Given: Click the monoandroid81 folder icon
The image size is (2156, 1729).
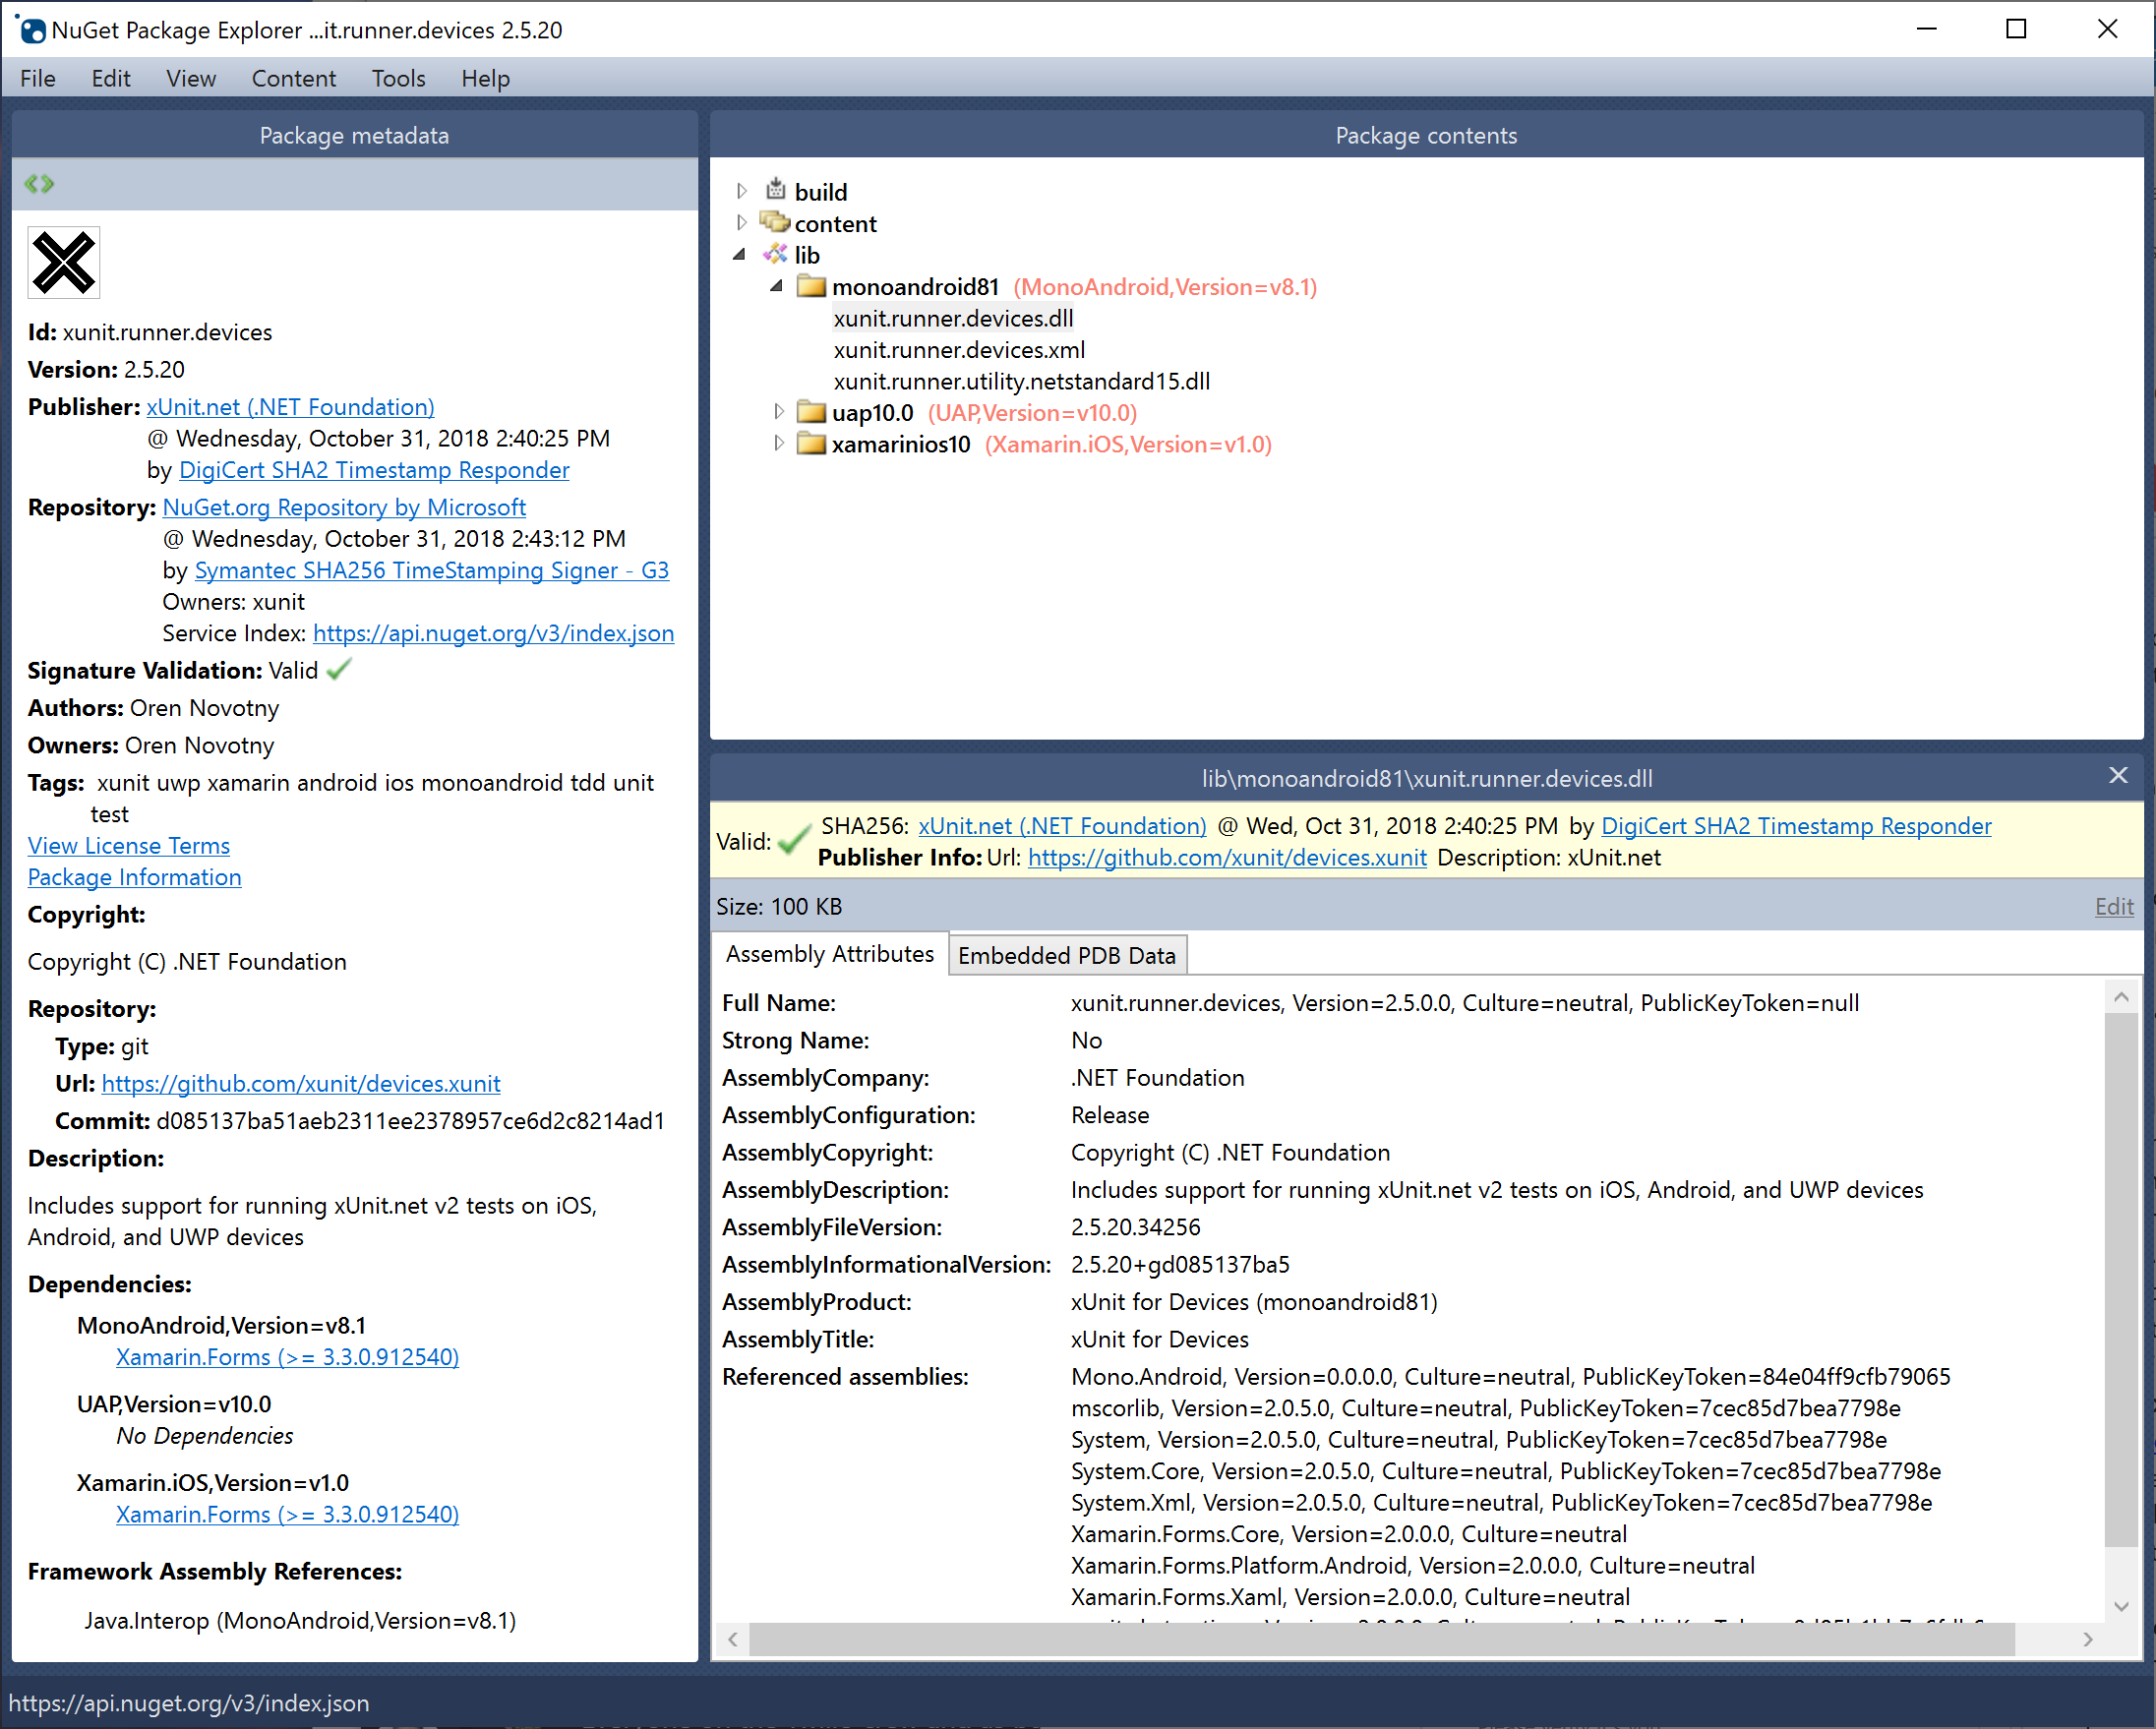Looking at the screenshot, I should coord(811,287).
